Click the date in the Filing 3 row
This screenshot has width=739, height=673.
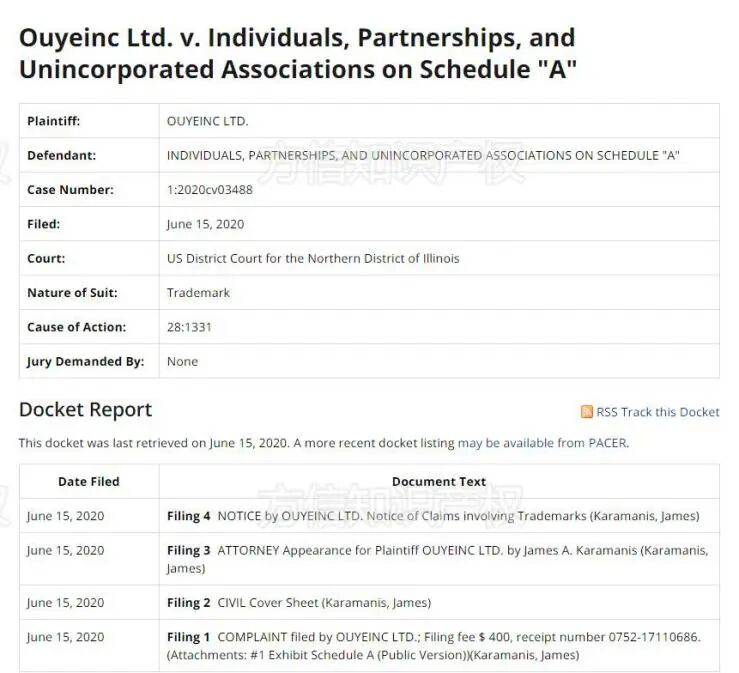coord(66,550)
